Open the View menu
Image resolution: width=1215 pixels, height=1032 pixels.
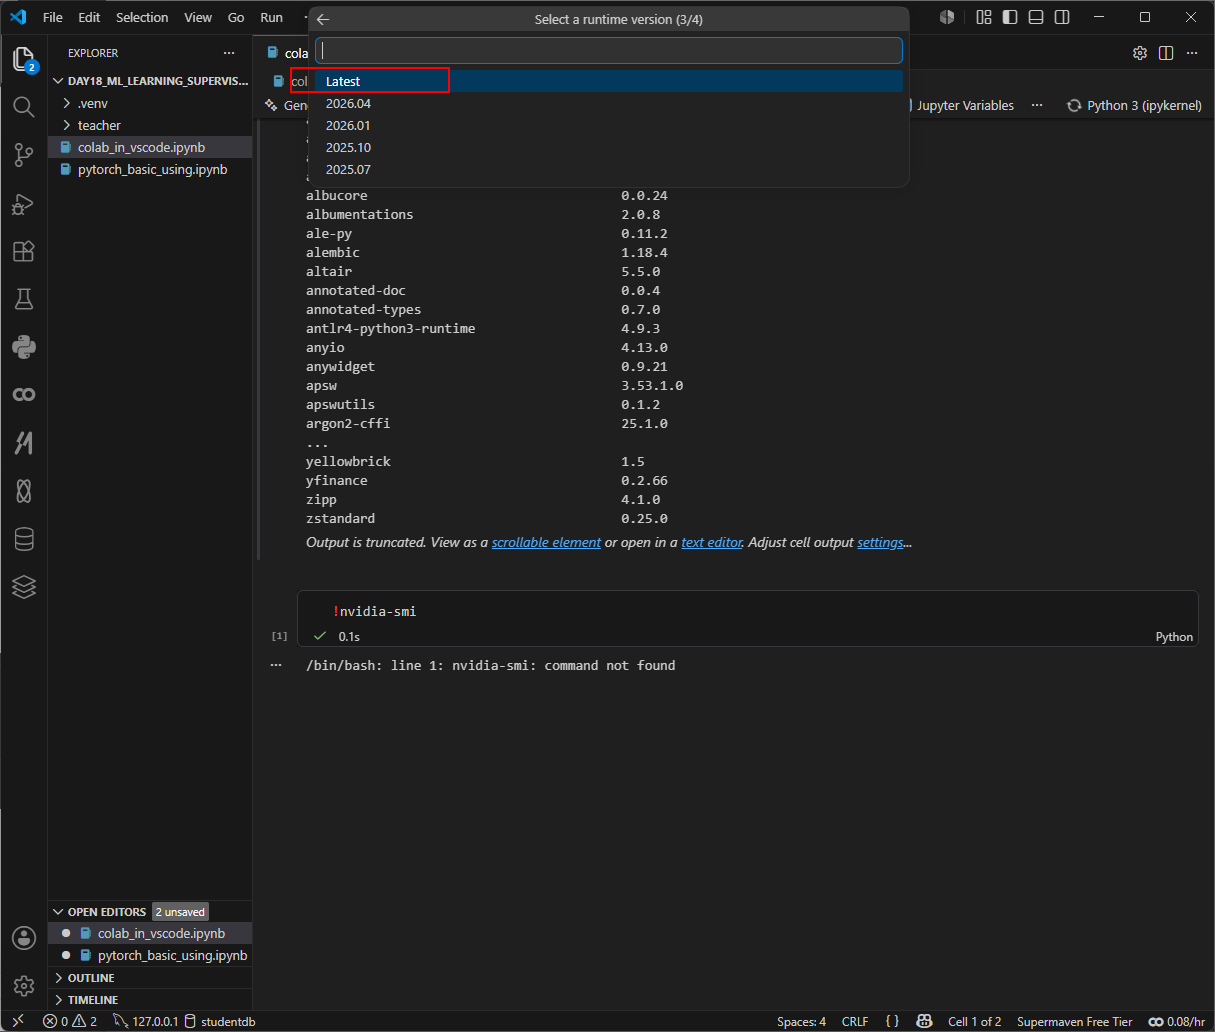point(198,17)
